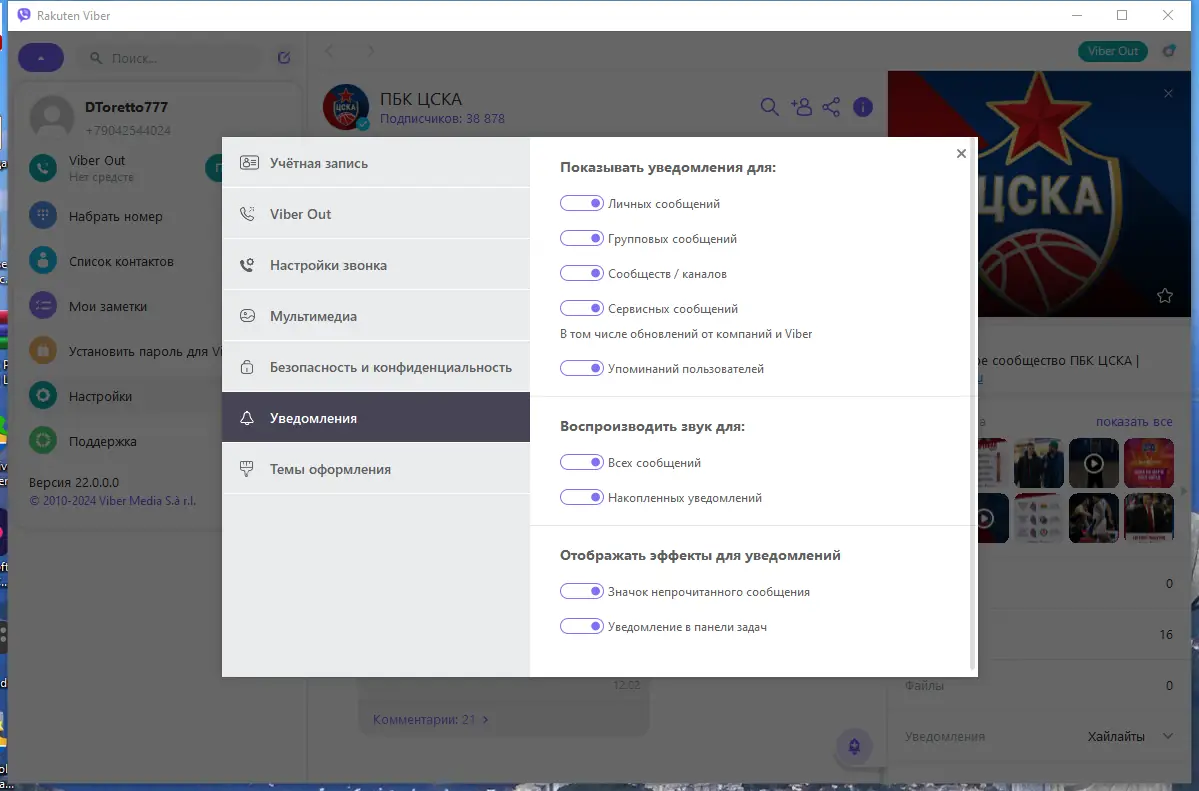Click the pink poster media thumbnail
Image resolution: width=1199 pixels, height=791 pixels.
click(1149, 463)
